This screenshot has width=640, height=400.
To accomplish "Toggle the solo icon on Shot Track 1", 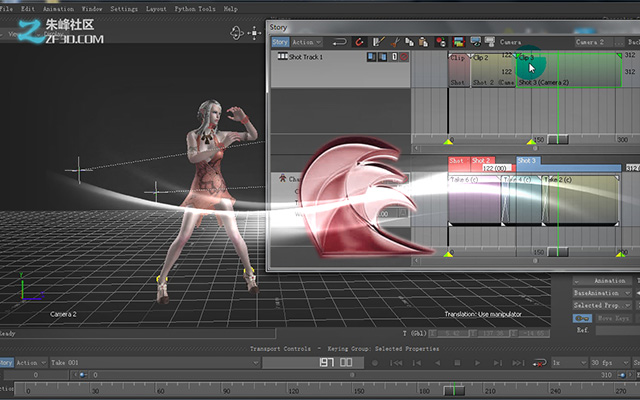I will pos(395,57).
